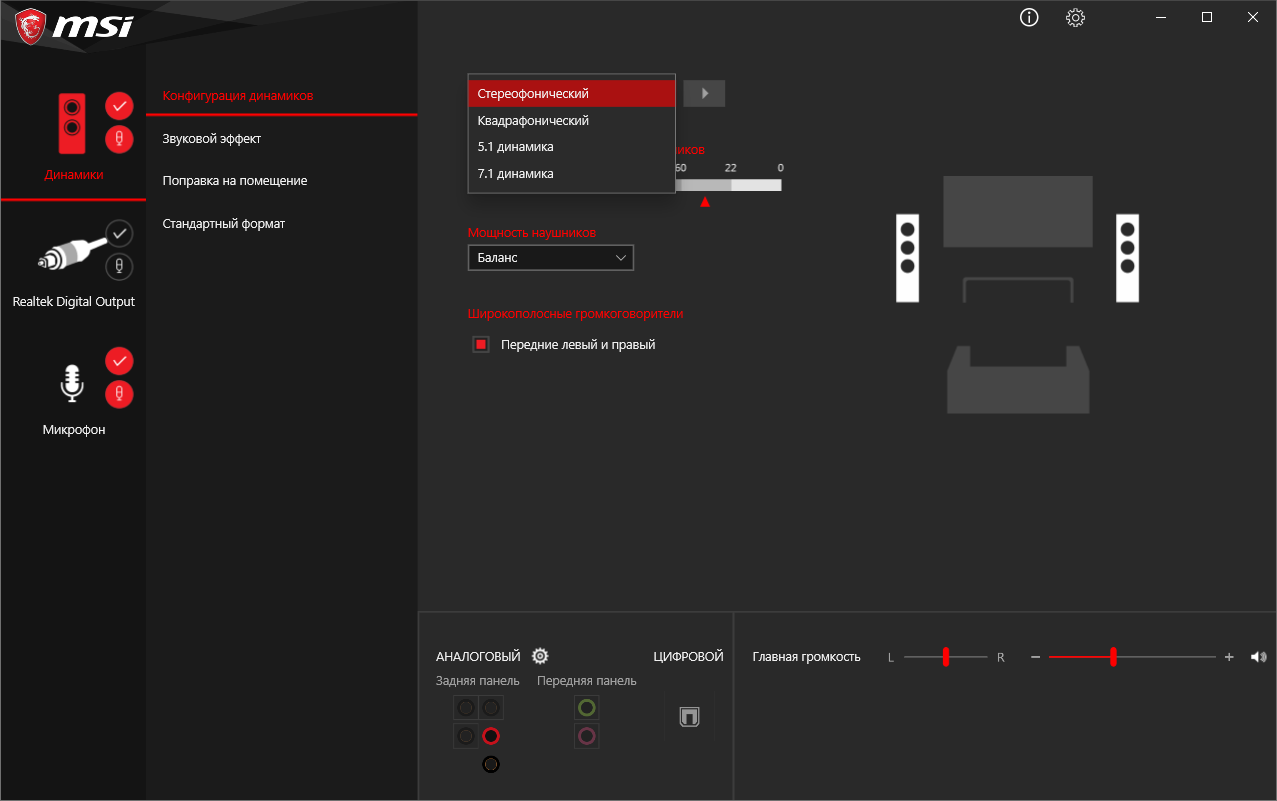Toggle default communication device for Динамики
Screen dimensions: 1277x801
point(119,139)
